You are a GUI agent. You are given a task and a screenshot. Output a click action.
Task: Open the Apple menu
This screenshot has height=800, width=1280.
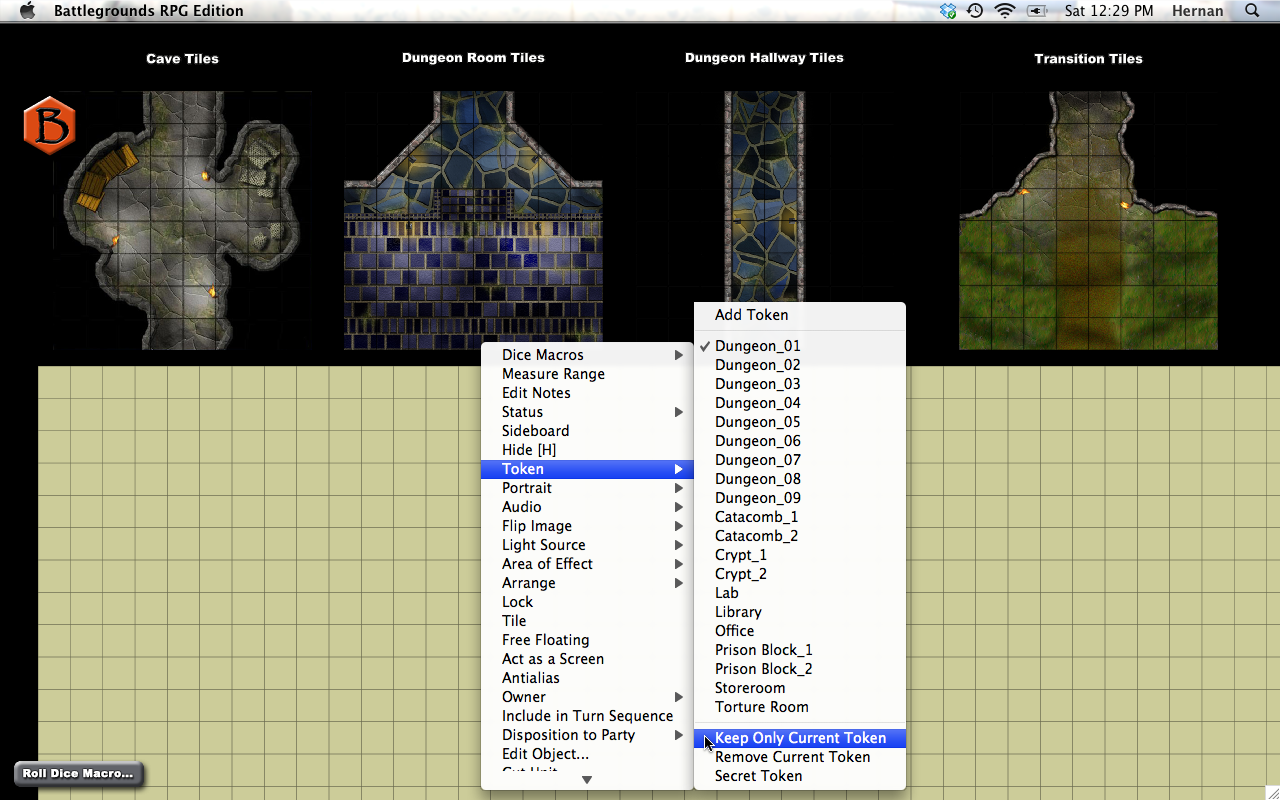pos(27,11)
